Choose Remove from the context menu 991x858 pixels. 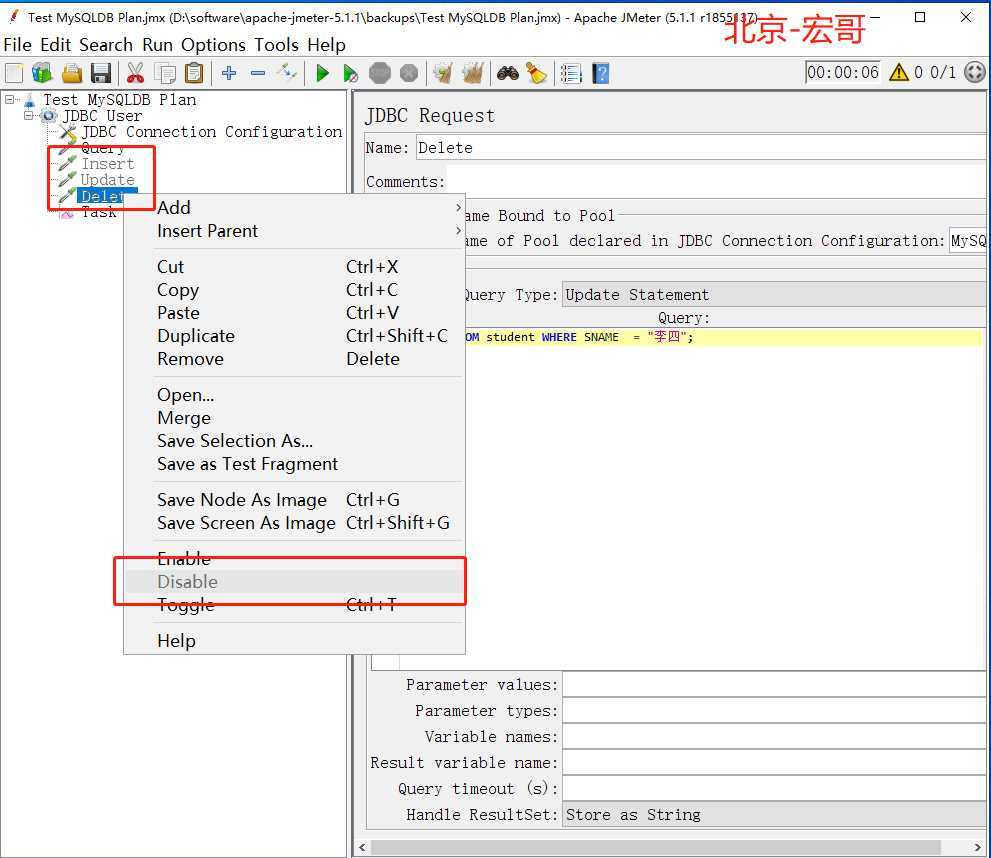tap(295, 359)
